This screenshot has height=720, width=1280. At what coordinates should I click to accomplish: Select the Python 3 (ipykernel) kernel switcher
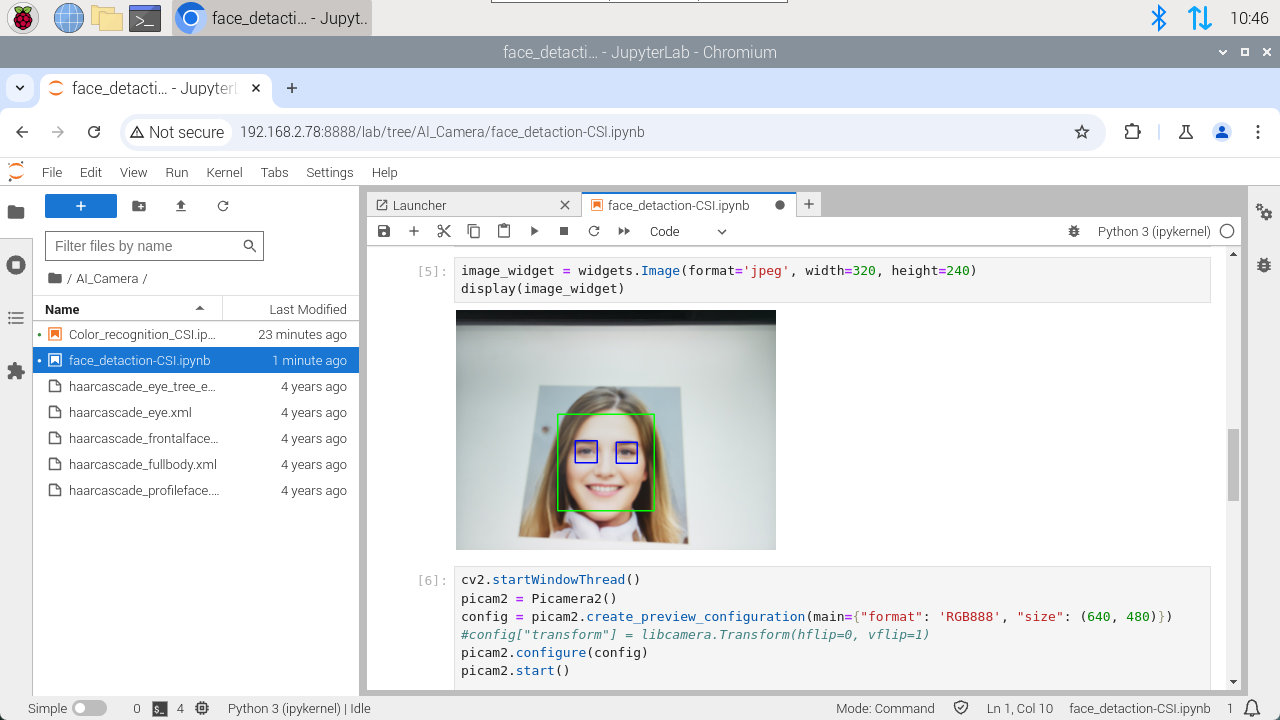pyautogui.click(x=1154, y=231)
